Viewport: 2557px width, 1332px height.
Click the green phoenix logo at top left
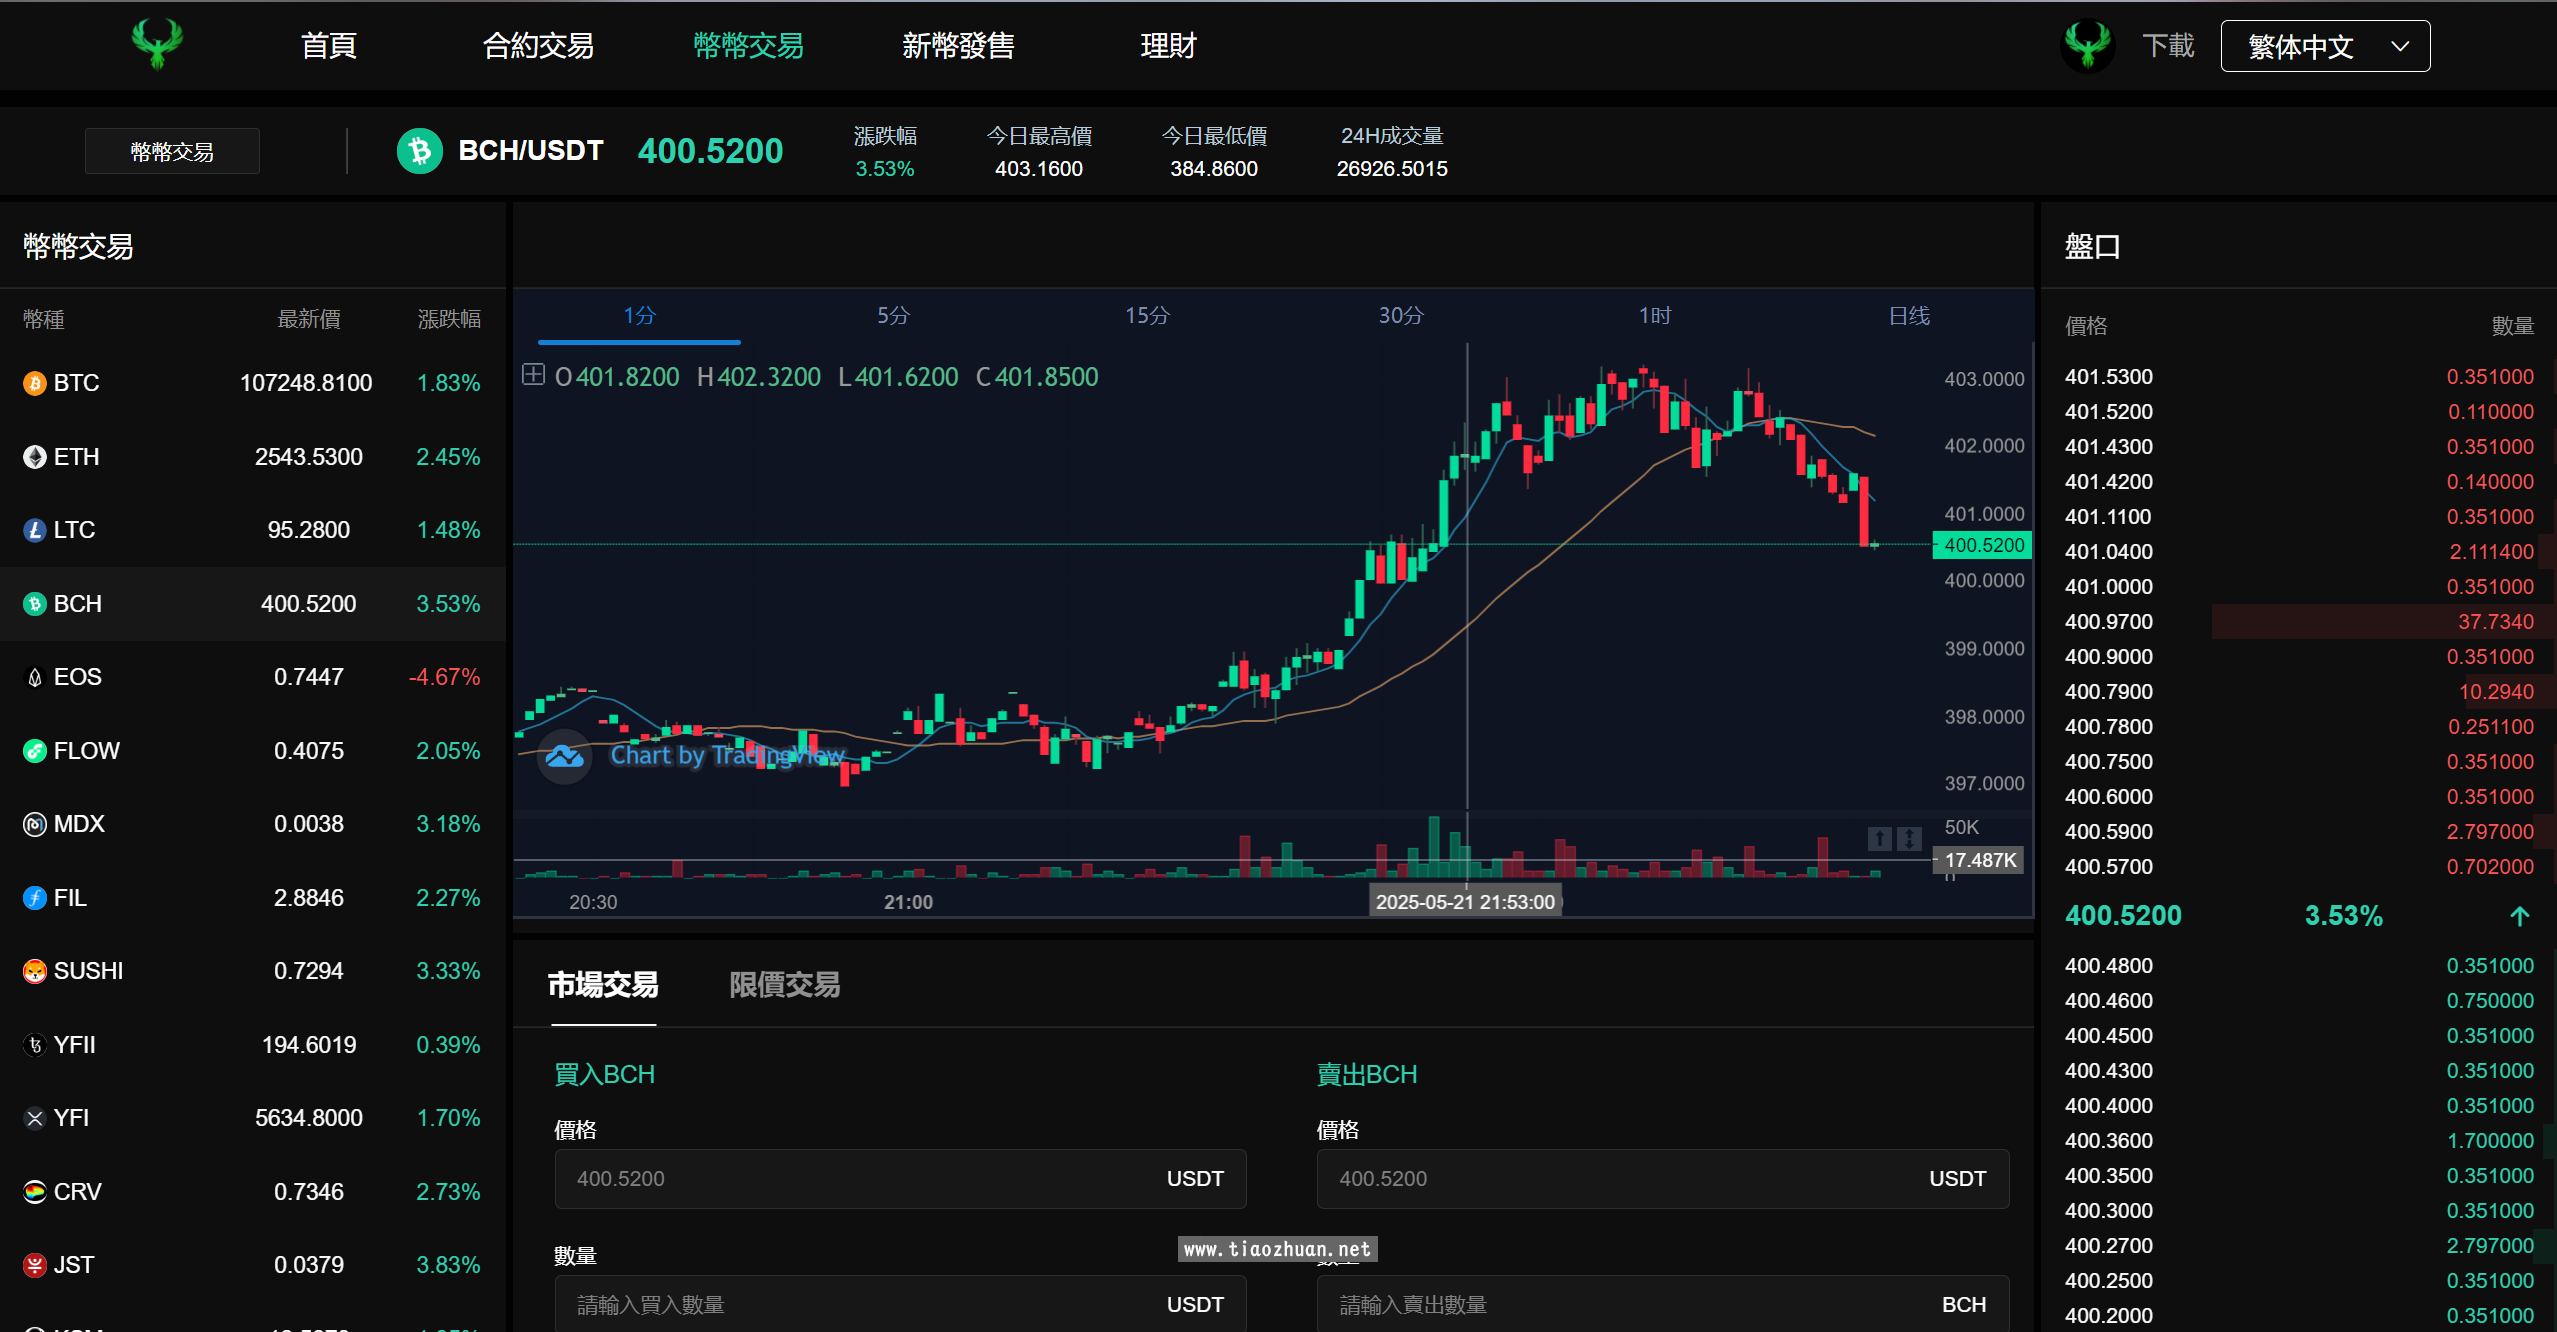(x=157, y=44)
